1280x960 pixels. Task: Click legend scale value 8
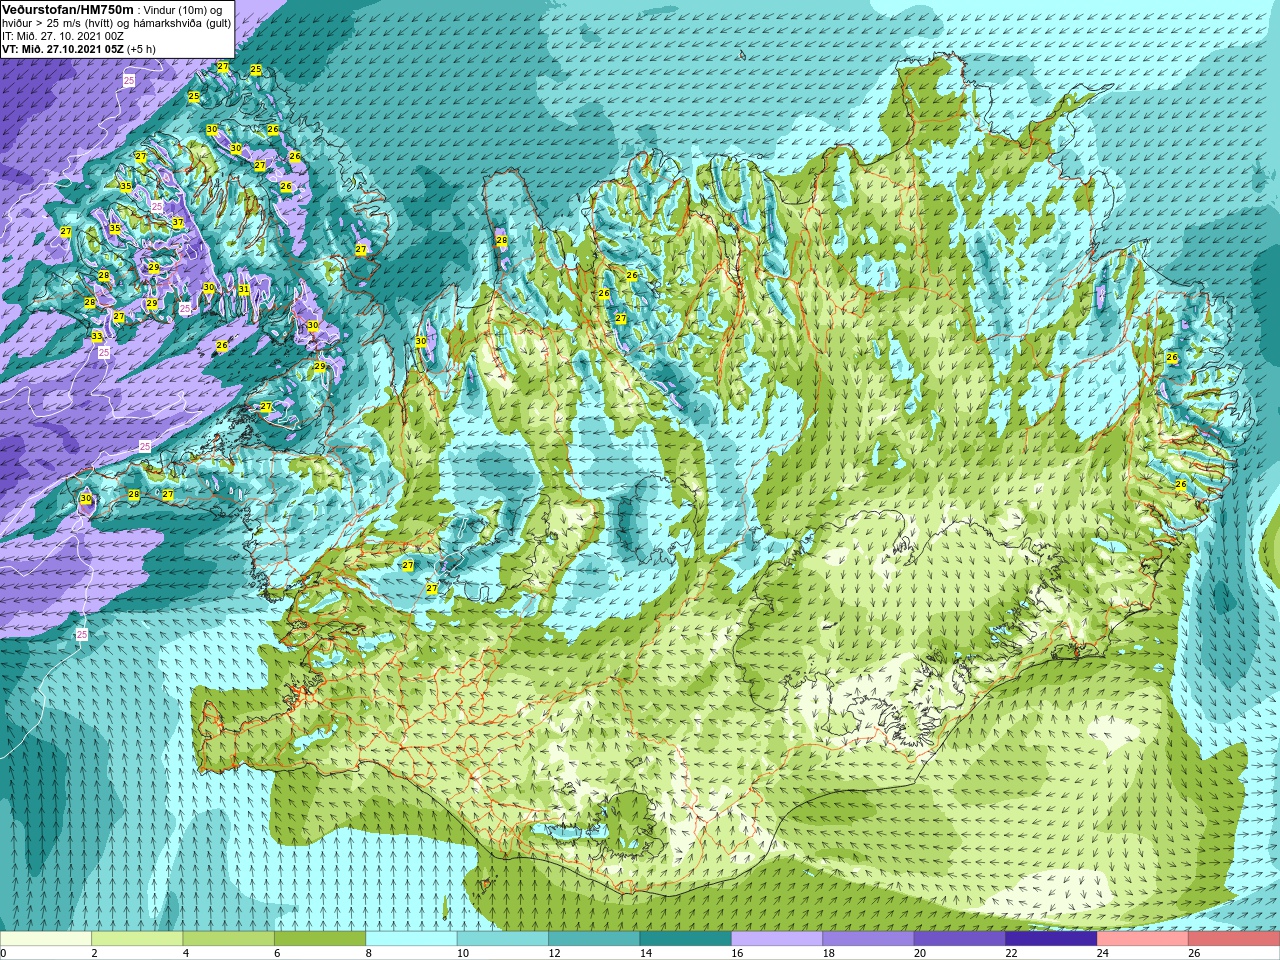coord(369,953)
